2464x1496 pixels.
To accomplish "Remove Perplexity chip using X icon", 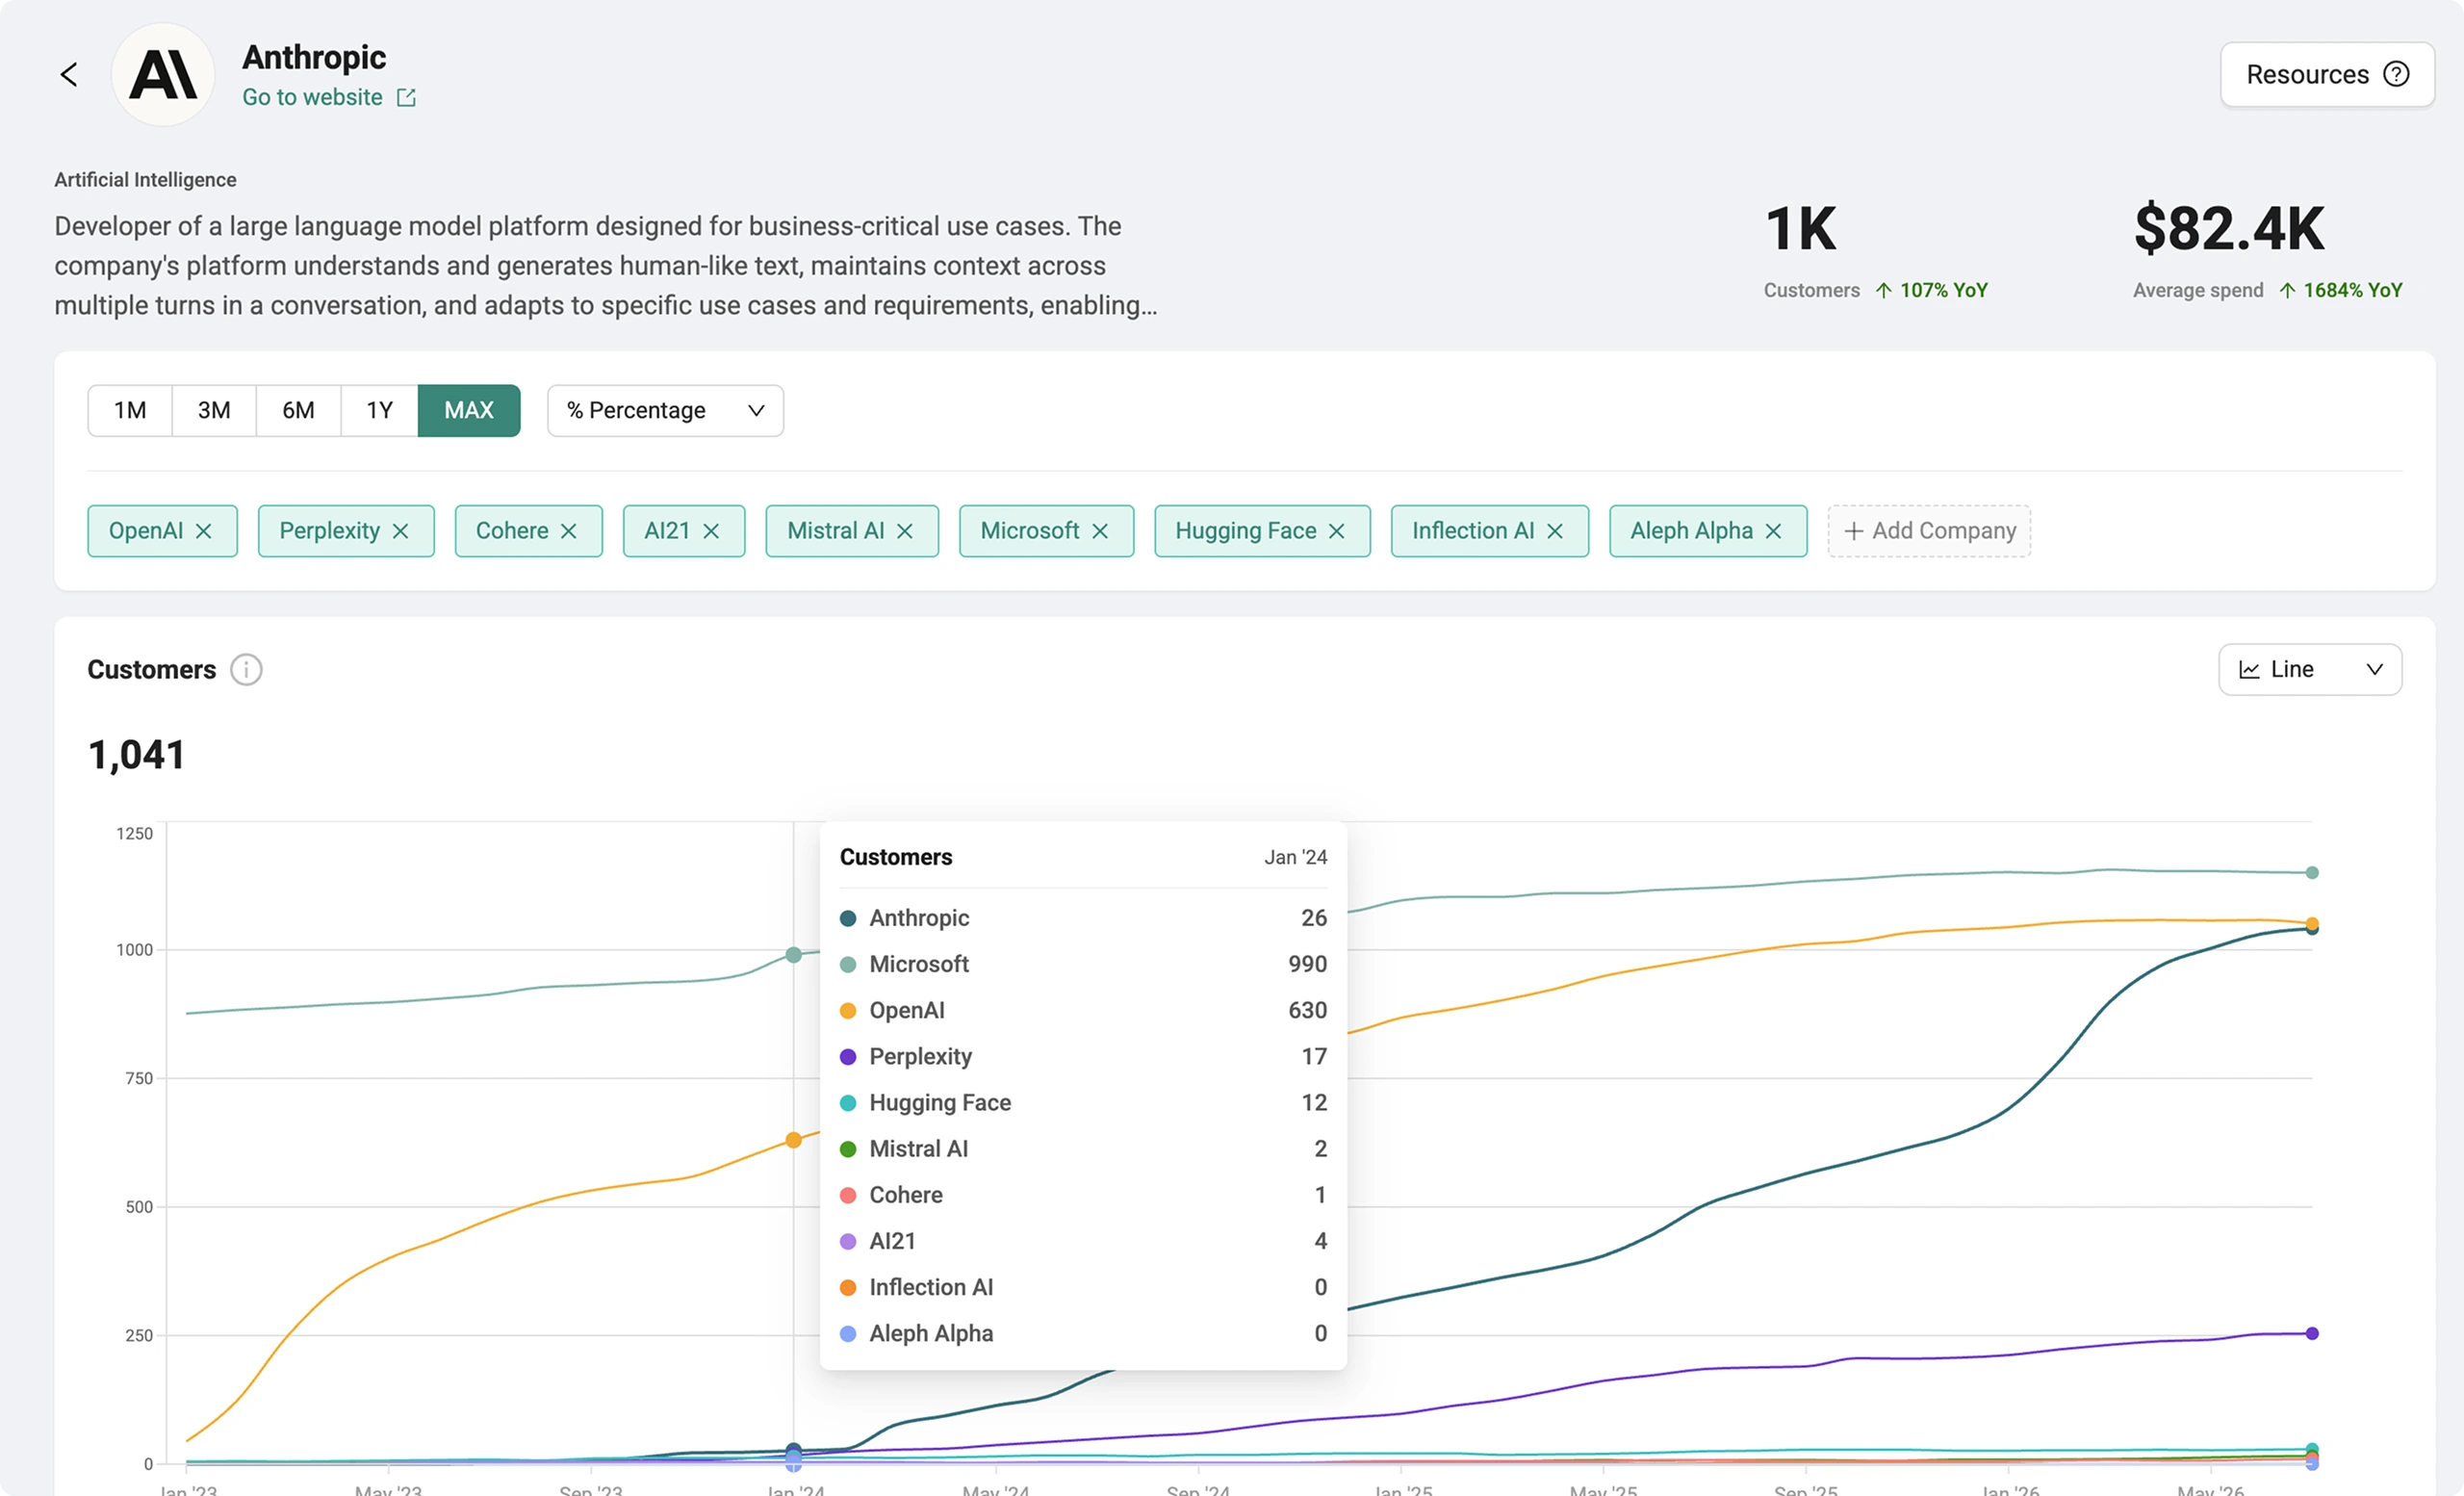I will [401, 531].
